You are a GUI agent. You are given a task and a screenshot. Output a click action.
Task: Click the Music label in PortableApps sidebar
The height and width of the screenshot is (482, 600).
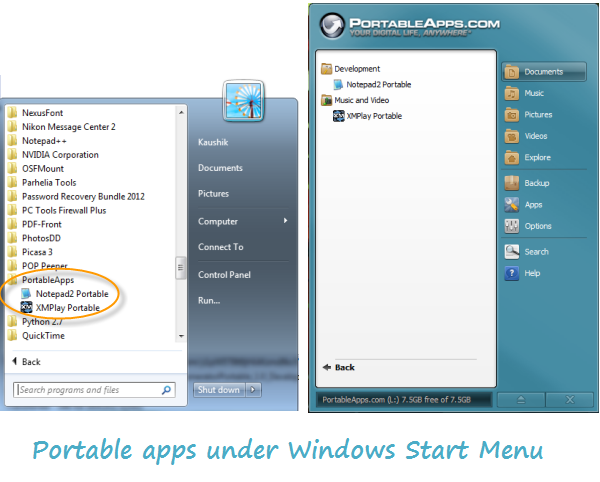click(534, 93)
